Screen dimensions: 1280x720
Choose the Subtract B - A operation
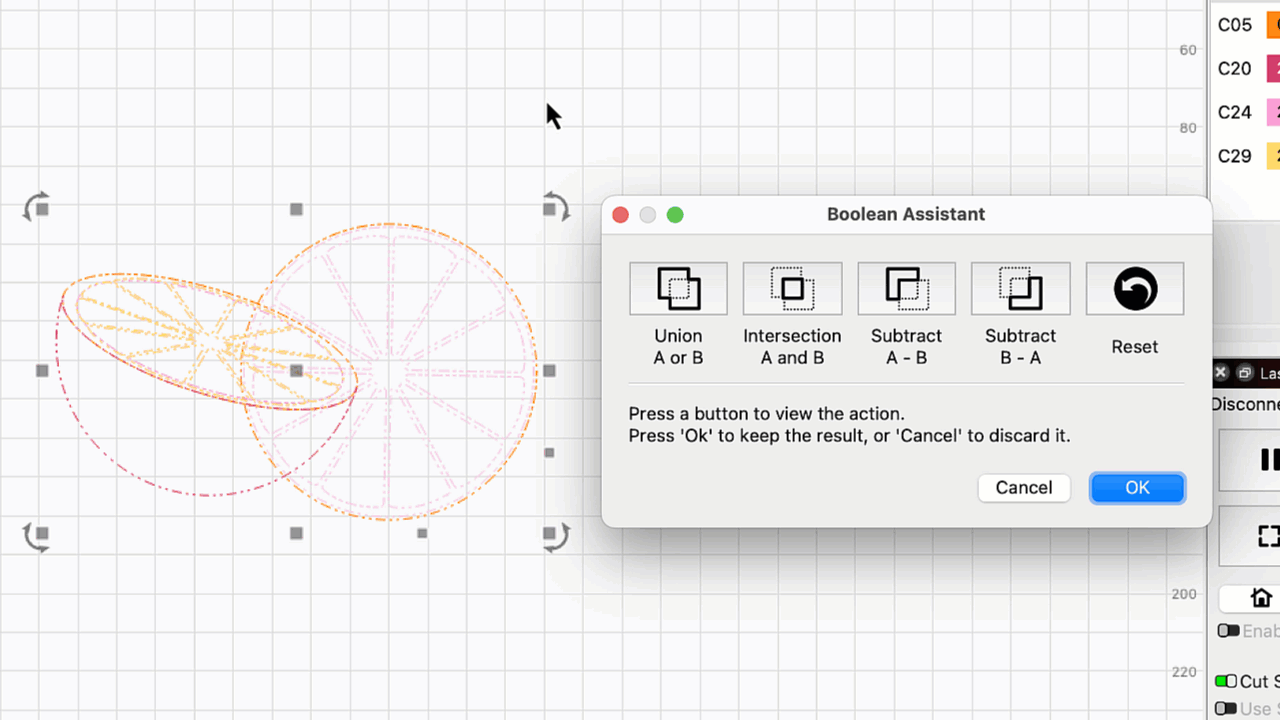1020,289
